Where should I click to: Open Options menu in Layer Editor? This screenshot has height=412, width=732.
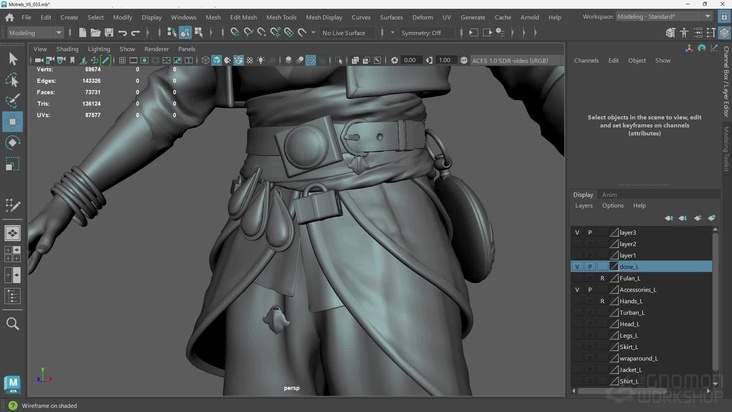613,205
